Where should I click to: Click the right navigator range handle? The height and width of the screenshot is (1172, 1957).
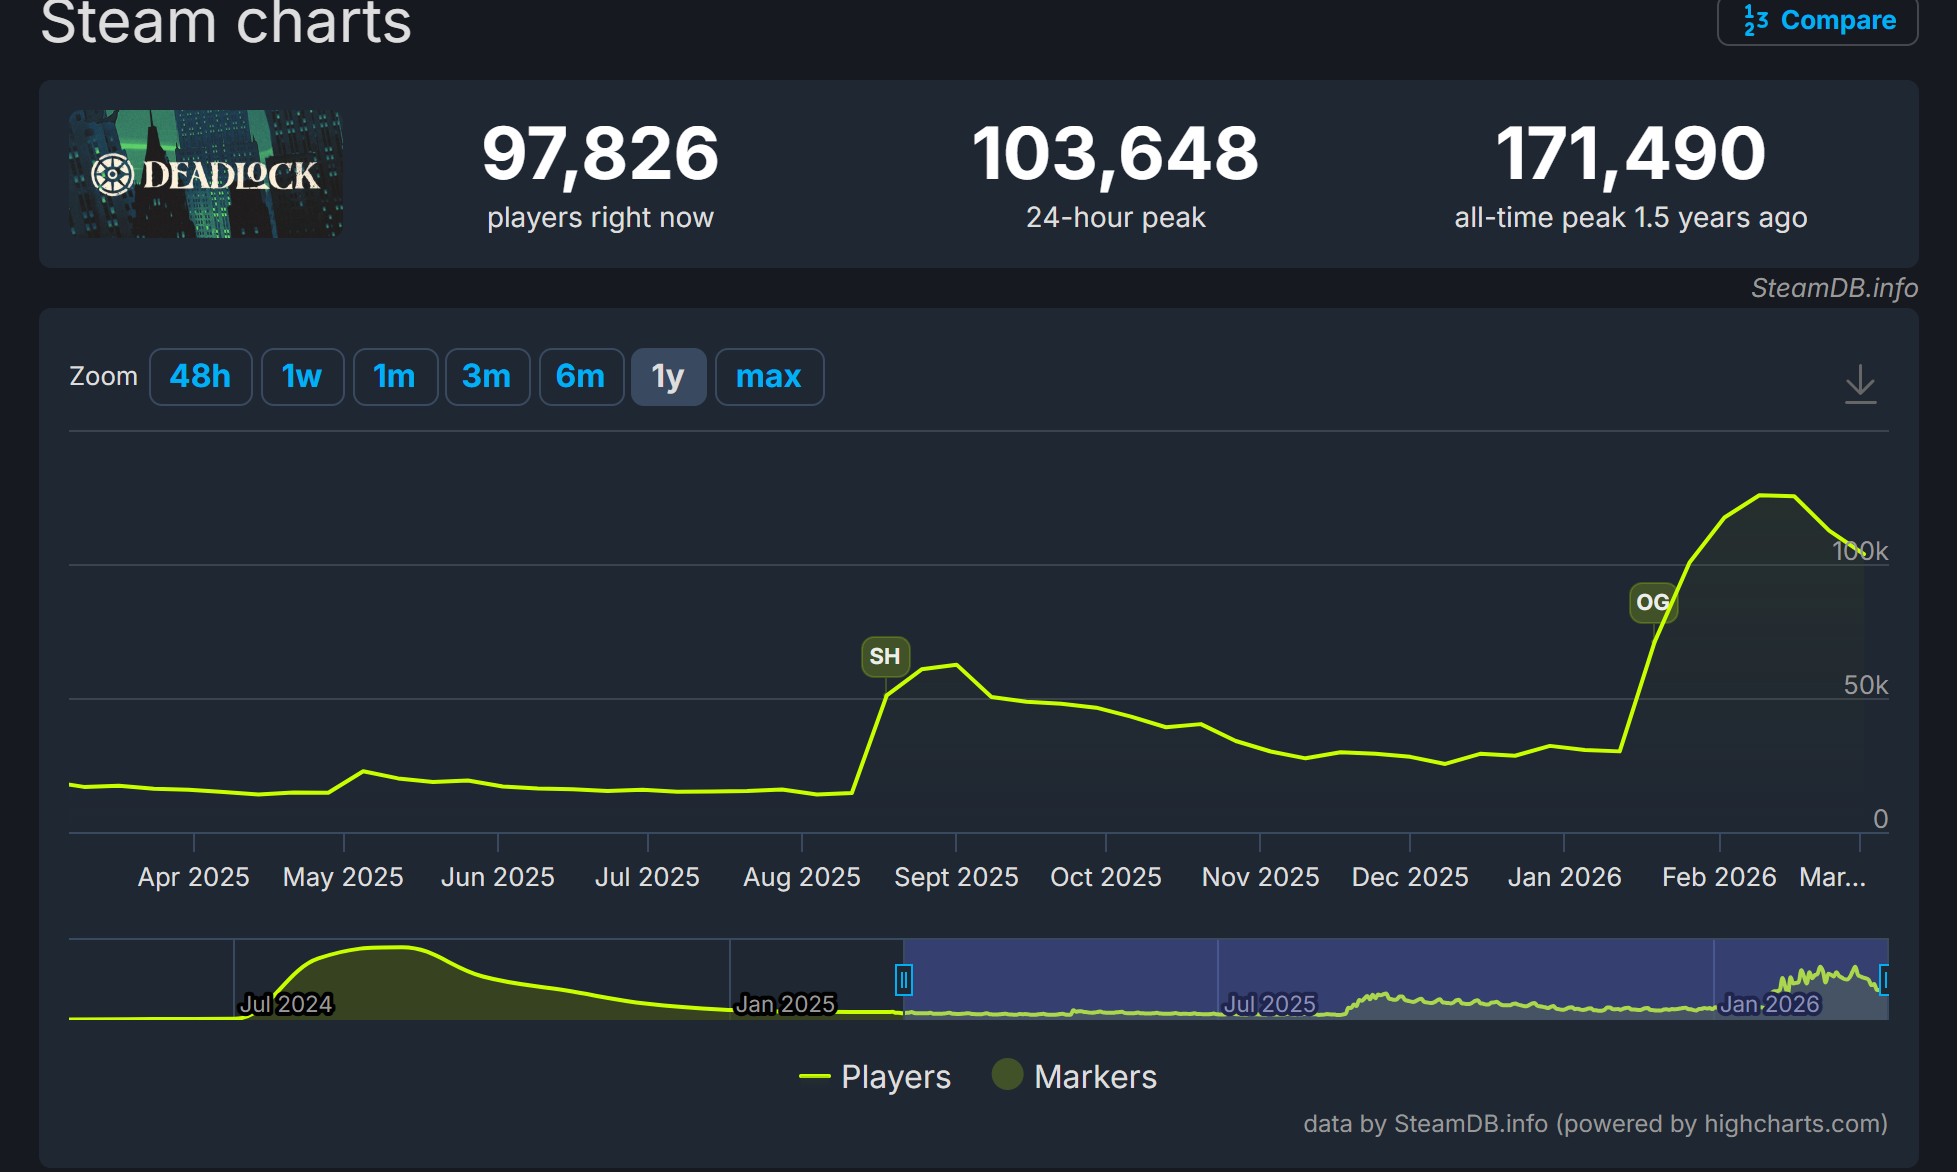coord(1884,980)
